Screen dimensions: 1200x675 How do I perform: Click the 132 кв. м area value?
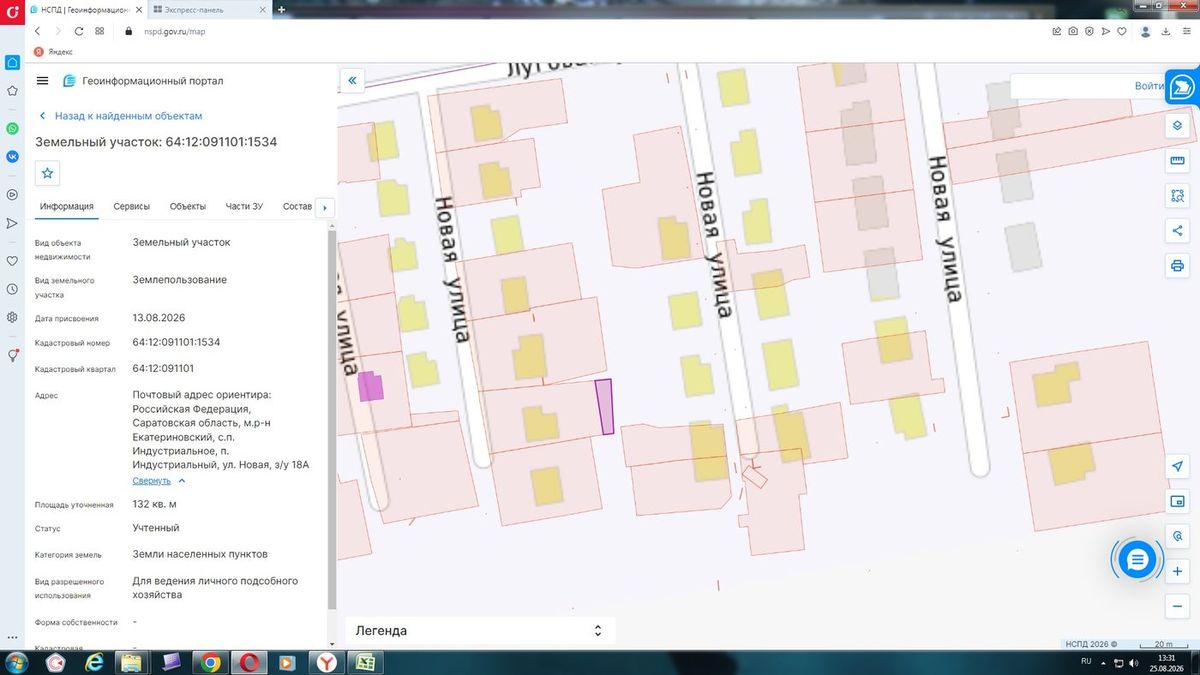(154, 504)
